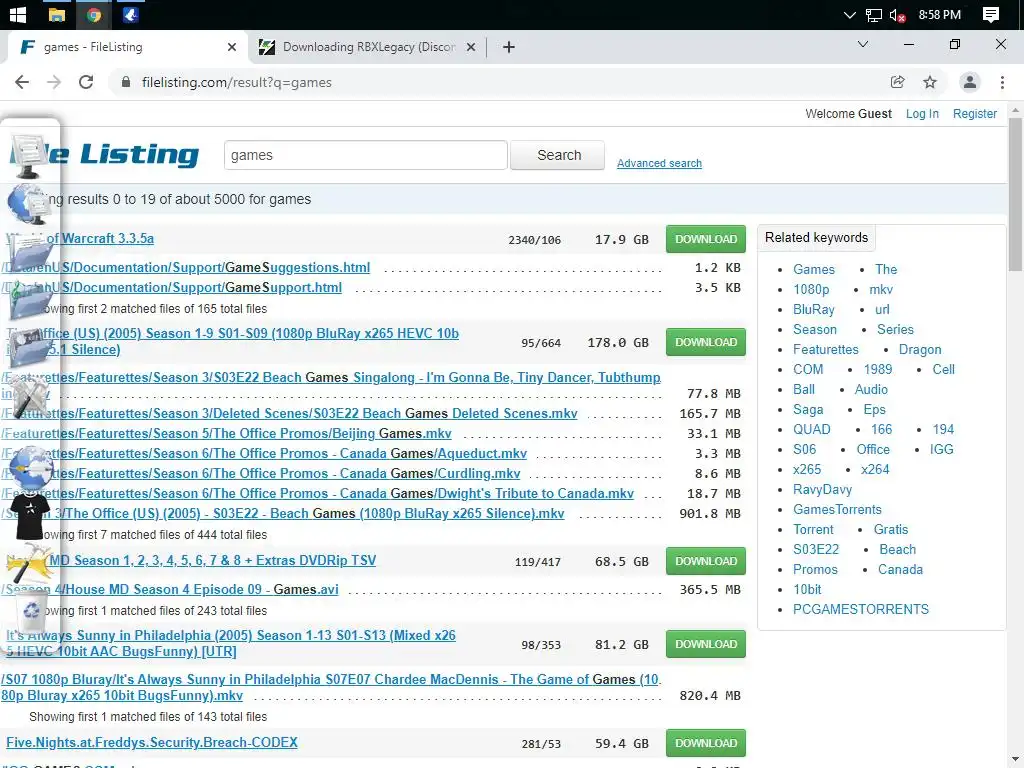Click the Chrome icon in the taskbar

pyautogui.click(x=93, y=14)
